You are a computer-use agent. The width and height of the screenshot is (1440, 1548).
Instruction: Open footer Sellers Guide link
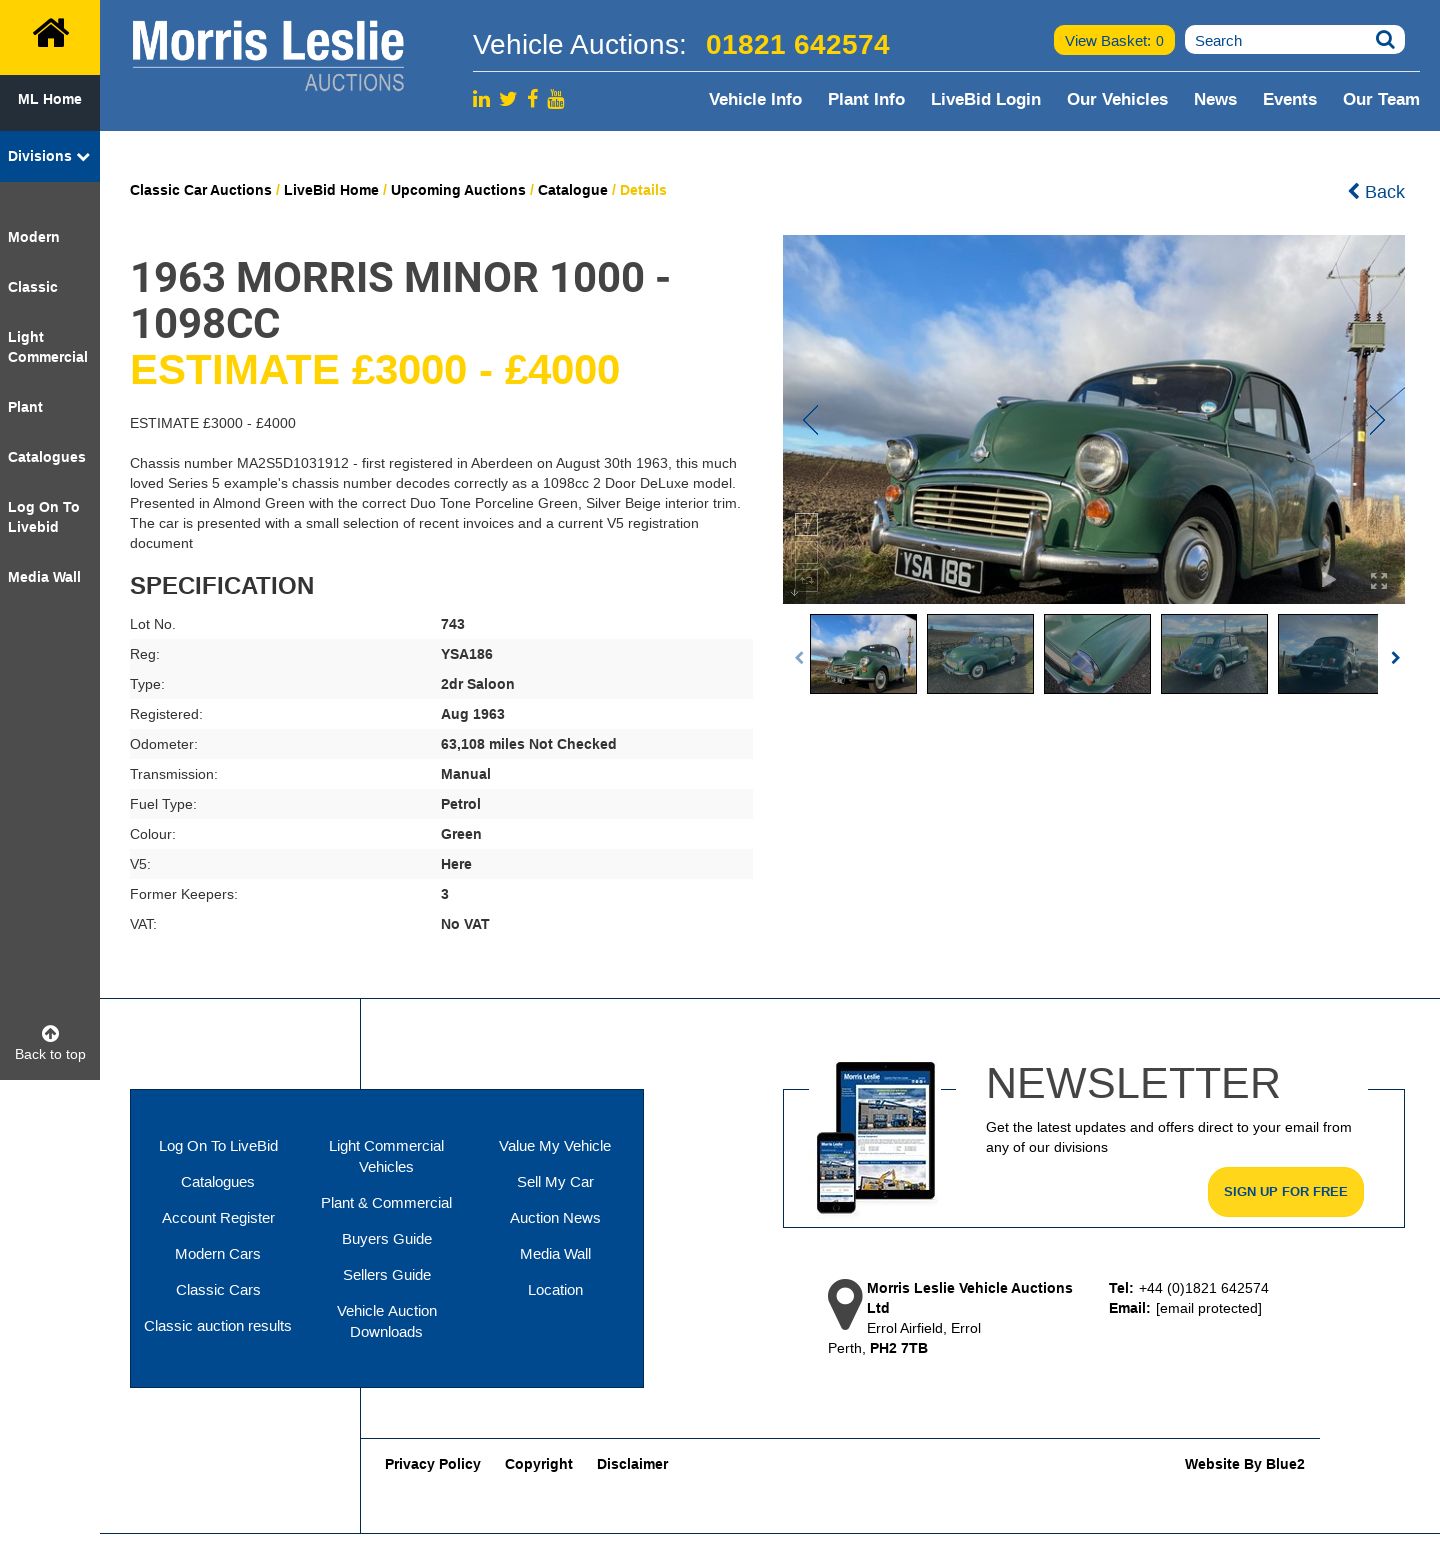pyautogui.click(x=387, y=1275)
